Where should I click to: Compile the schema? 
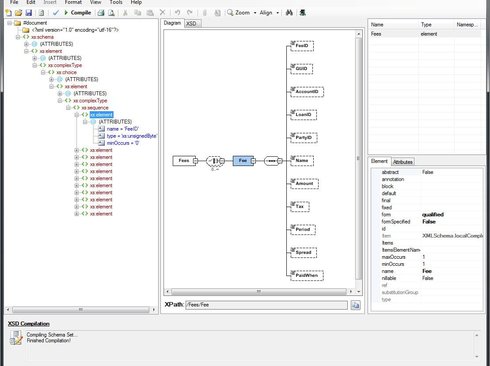(x=77, y=13)
